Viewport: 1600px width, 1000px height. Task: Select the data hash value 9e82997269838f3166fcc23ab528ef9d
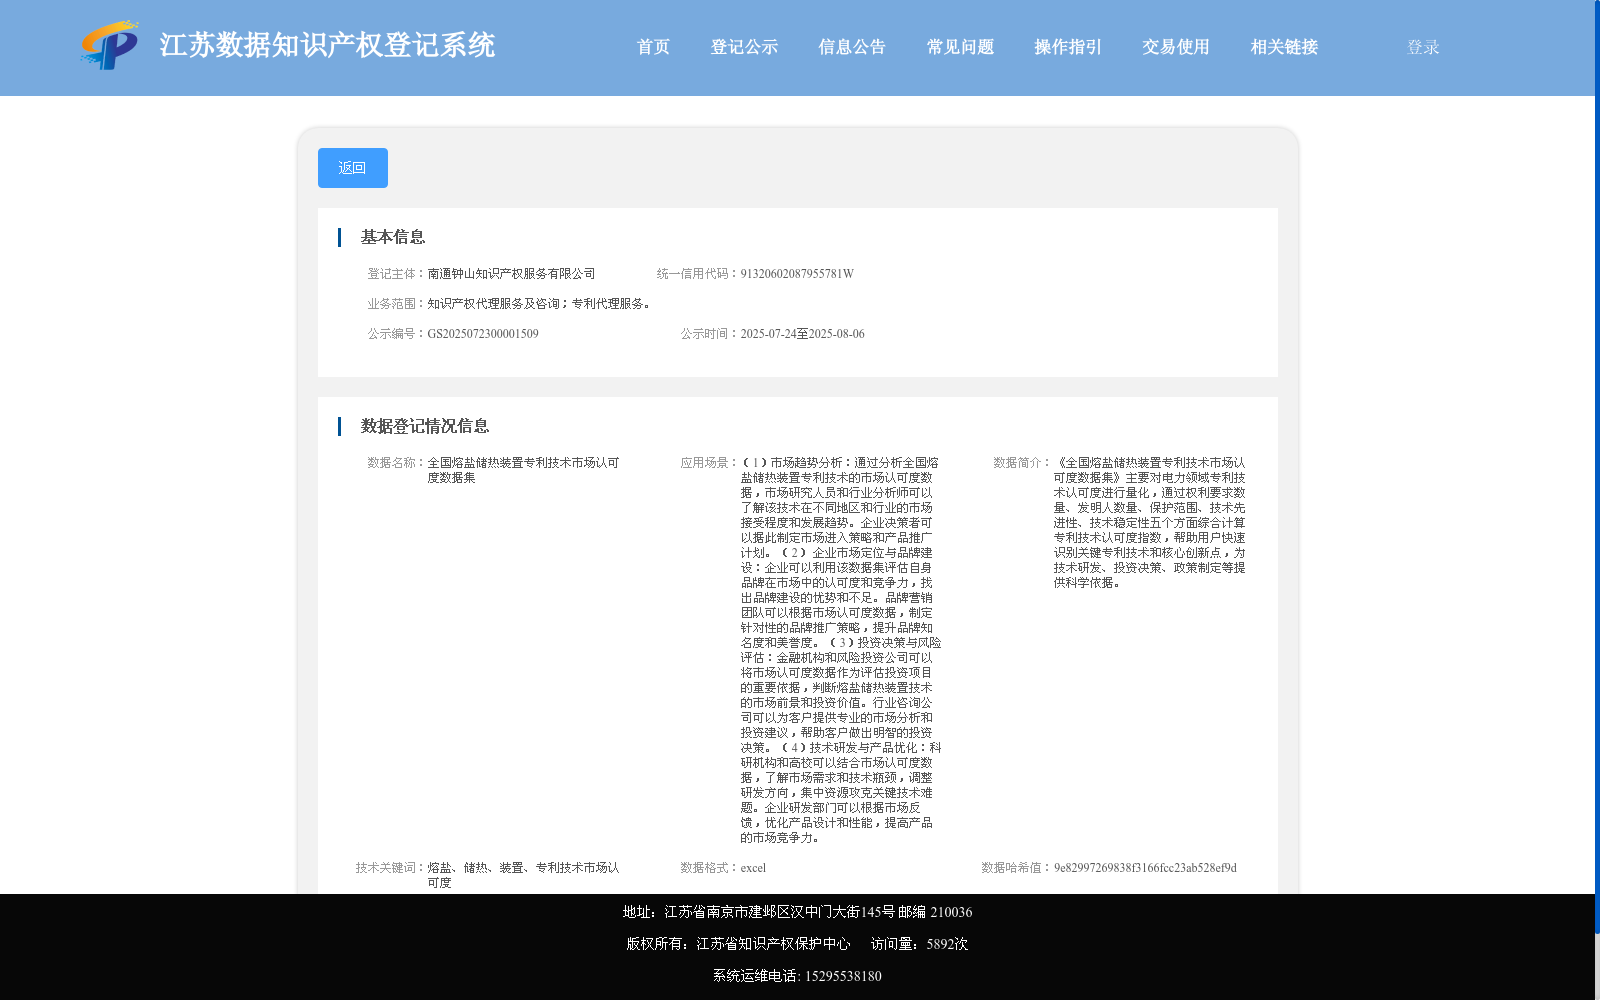1145,868
